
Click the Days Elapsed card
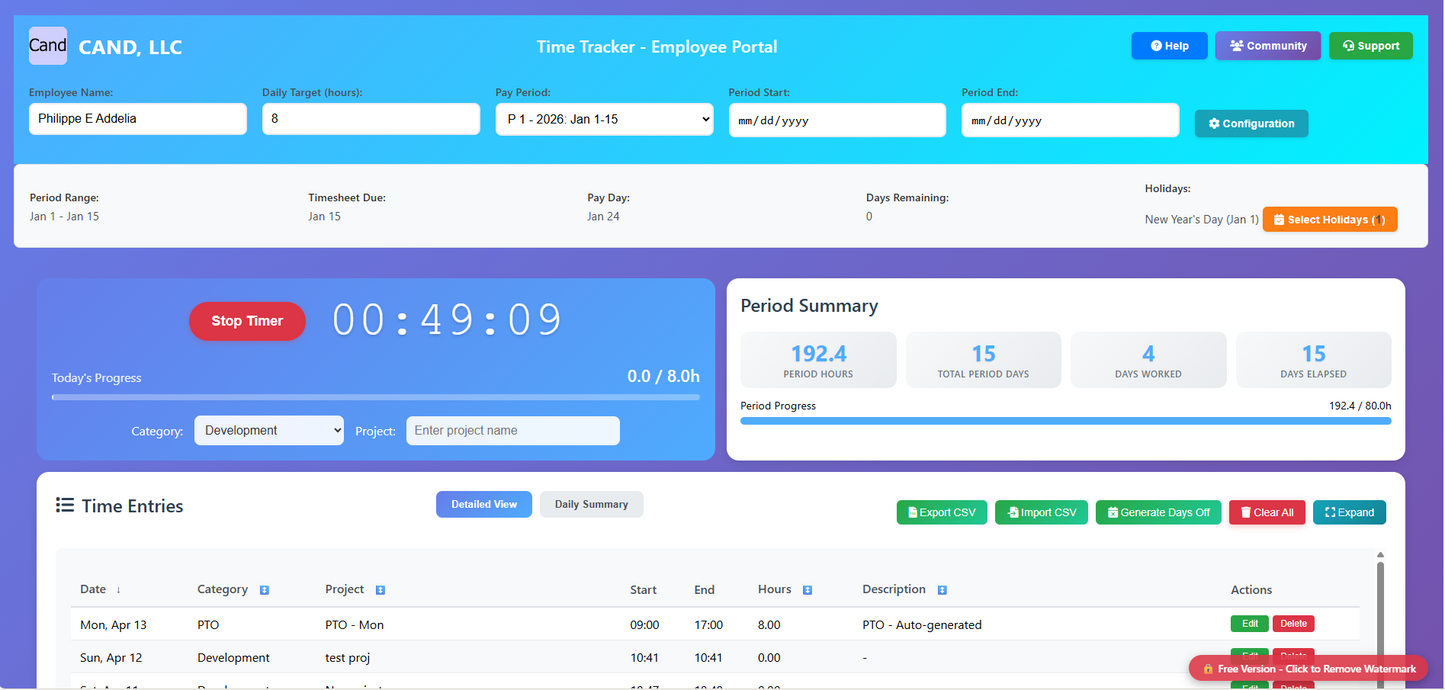1313,360
